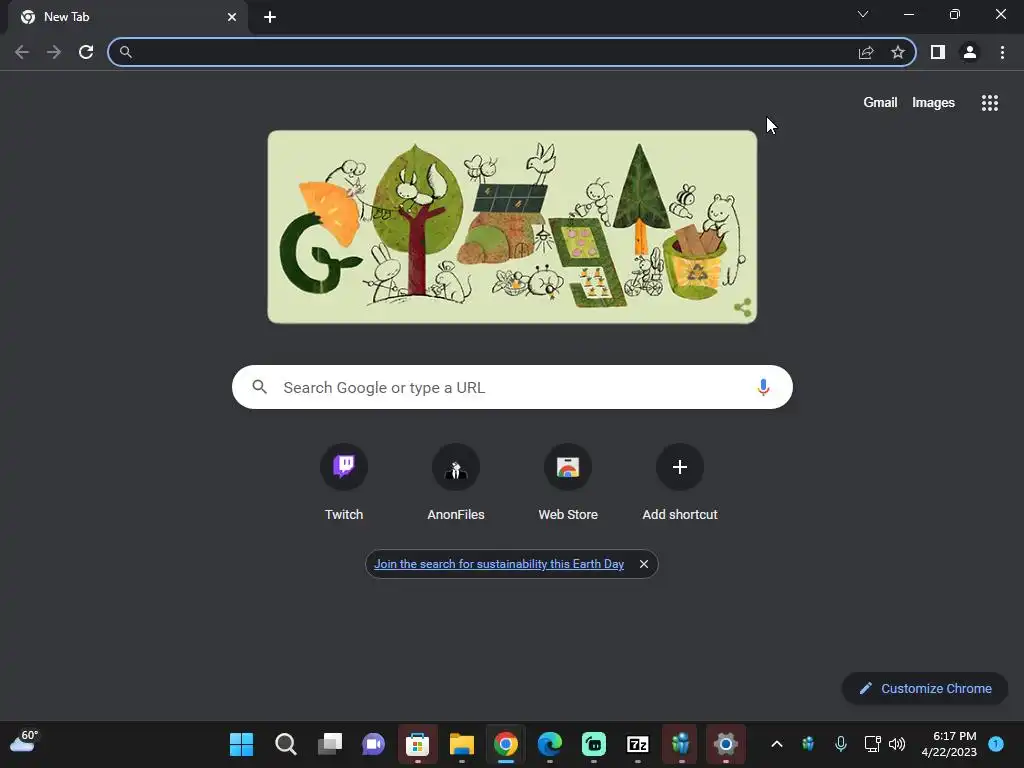Open the Streamlabs app in taskbar
Viewport: 1024px width, 768px height.
(x=594, y=744)
